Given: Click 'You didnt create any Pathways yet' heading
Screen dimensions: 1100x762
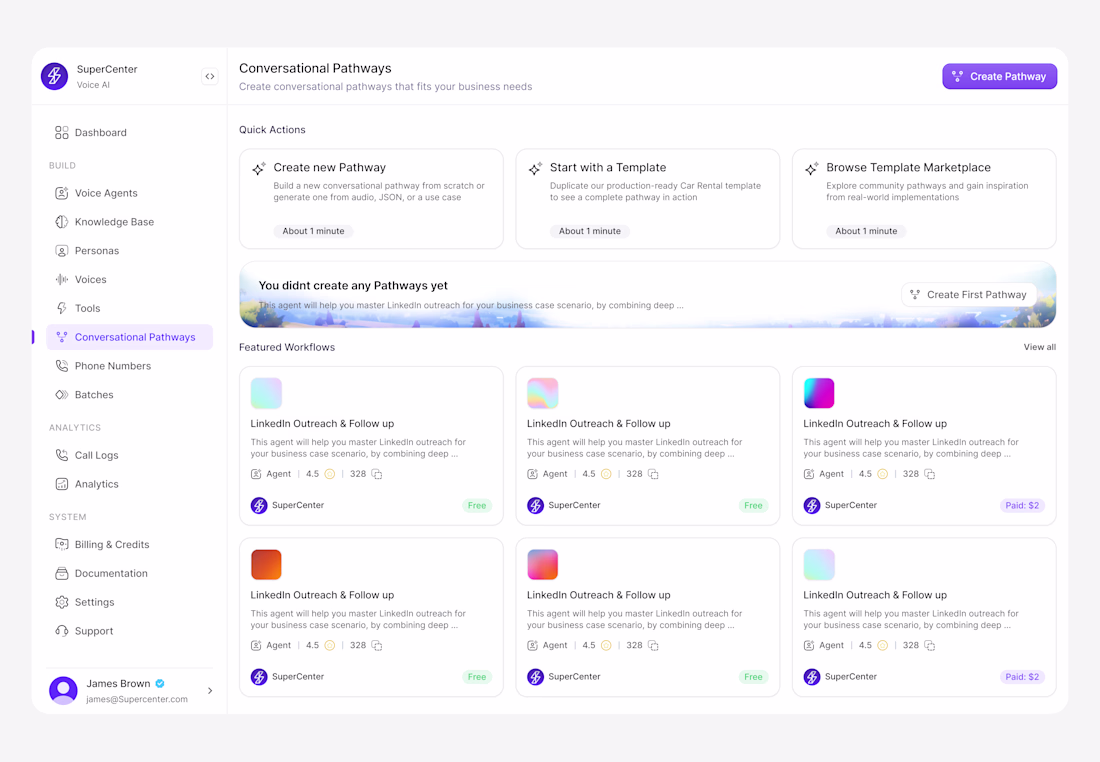Looking at the screenshot, I should (x=353, y=286).
